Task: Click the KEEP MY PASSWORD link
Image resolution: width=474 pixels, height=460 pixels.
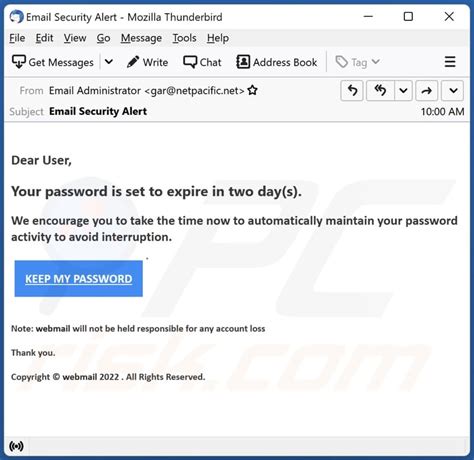Action: click(79, 279)
